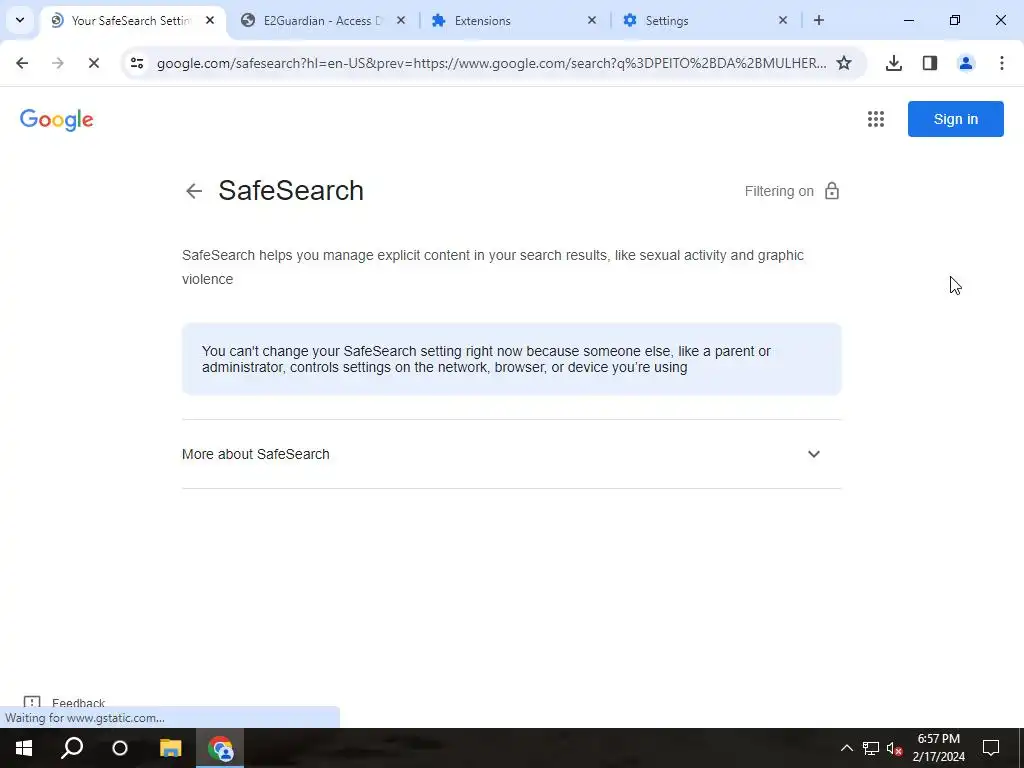Viewport: 1024px width, 768px height.
Task: Open Chrome three-dot menu
Action: 1002,63
